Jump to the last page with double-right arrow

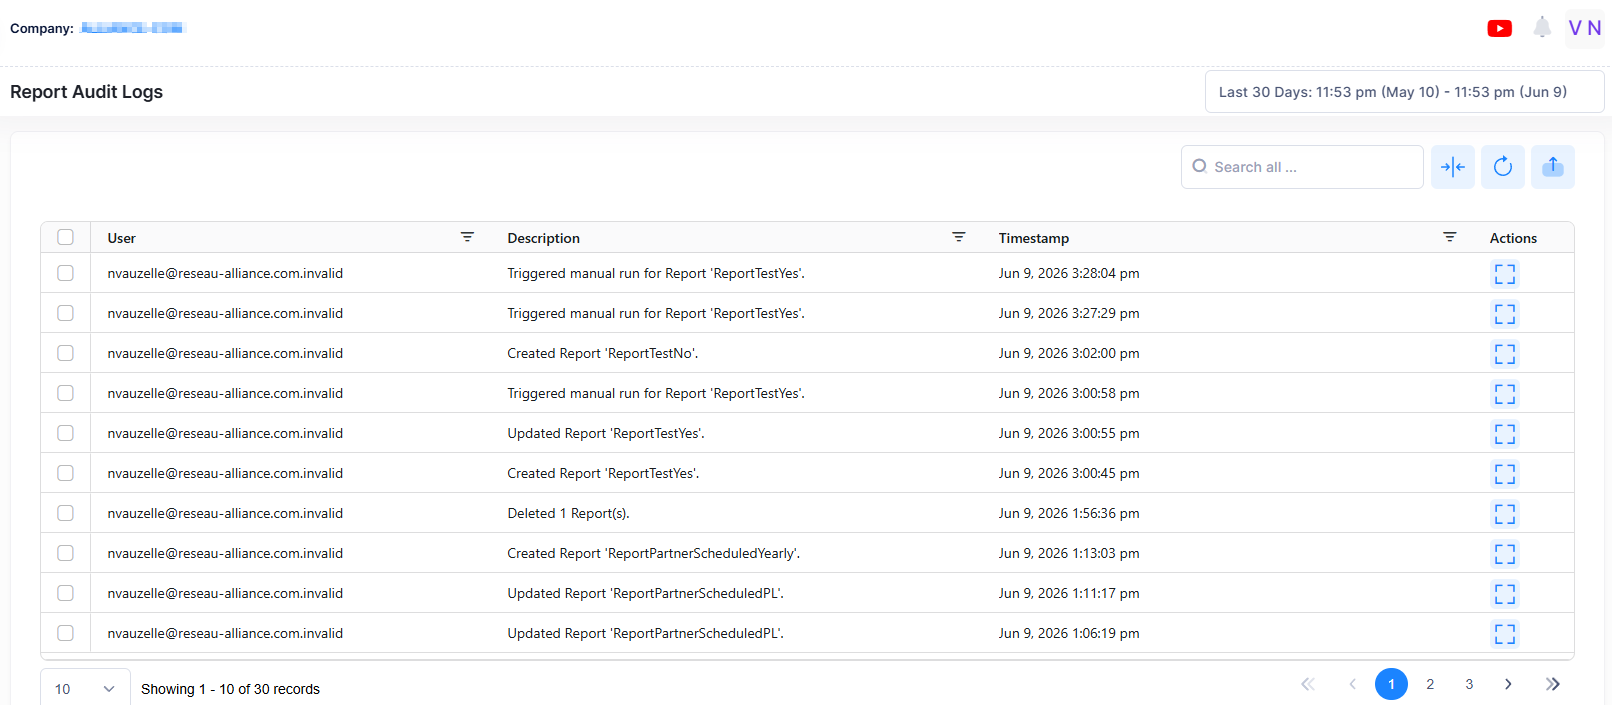click(x=1552, y=684)
